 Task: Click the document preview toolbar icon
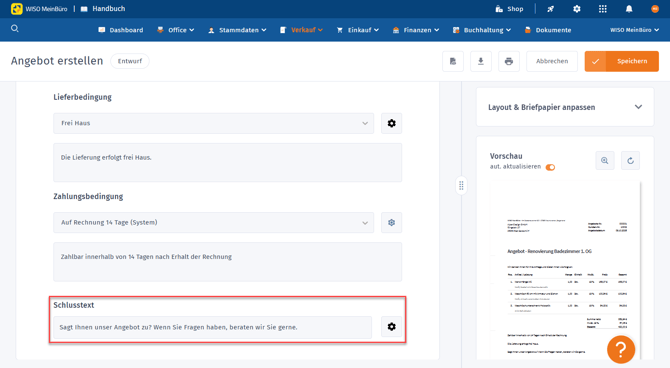[x=453, y=62]
